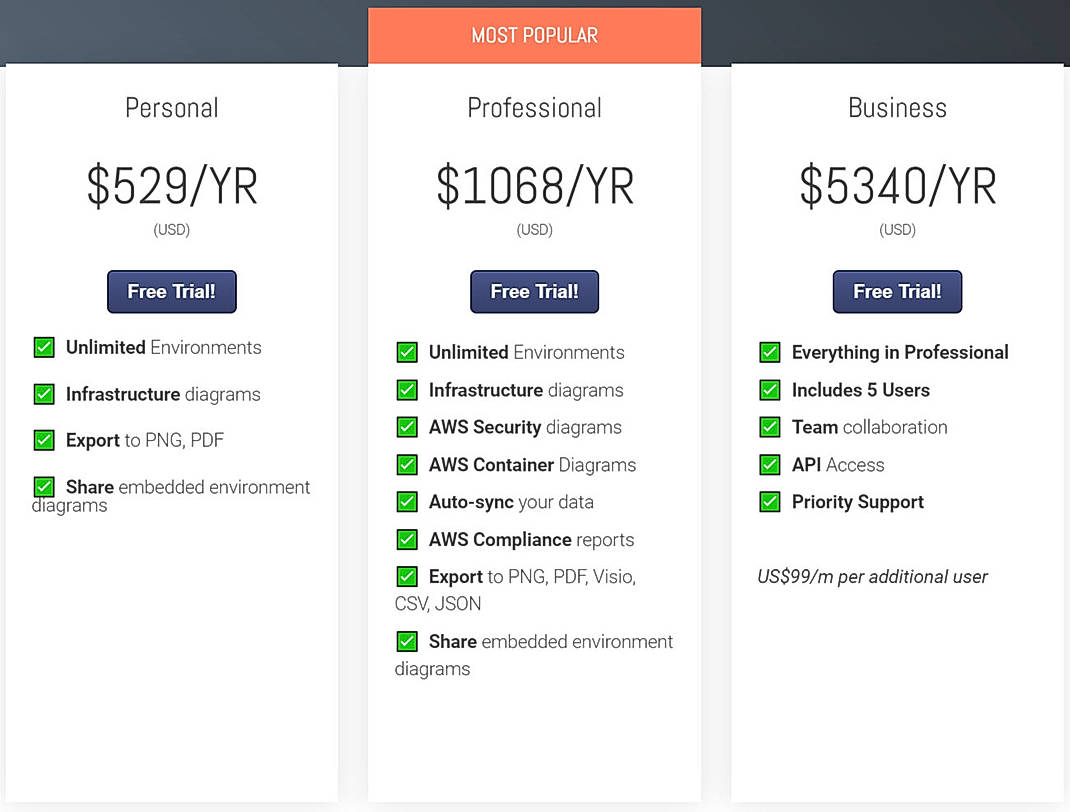
Task: Click the AWS Security diagrams text
Action: [525, 427]
